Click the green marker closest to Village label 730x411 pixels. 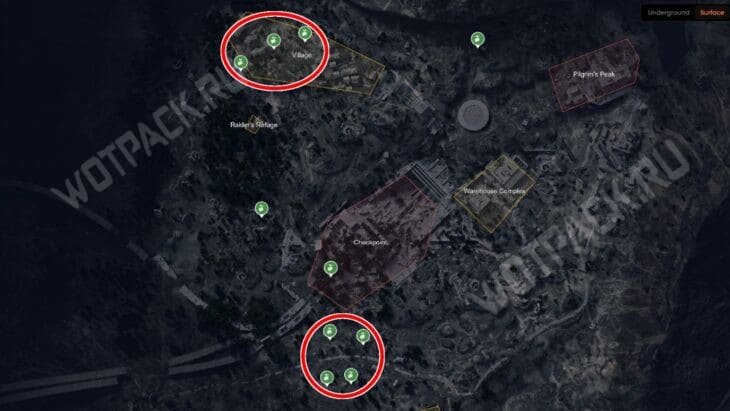(305, 34)
